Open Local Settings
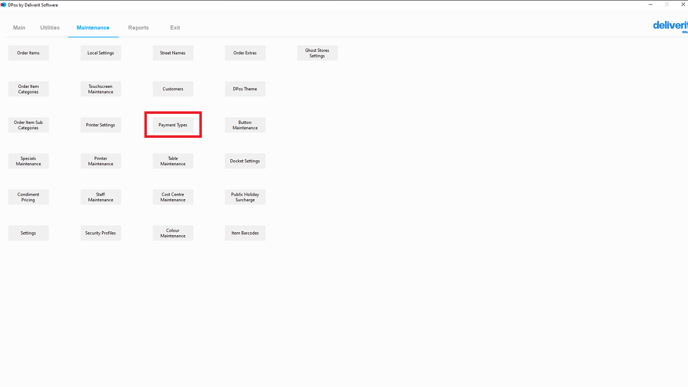688x387 pixels. pos(100,53)
